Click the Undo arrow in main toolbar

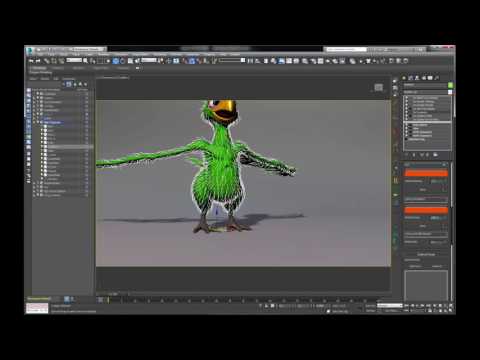[31, 61]
